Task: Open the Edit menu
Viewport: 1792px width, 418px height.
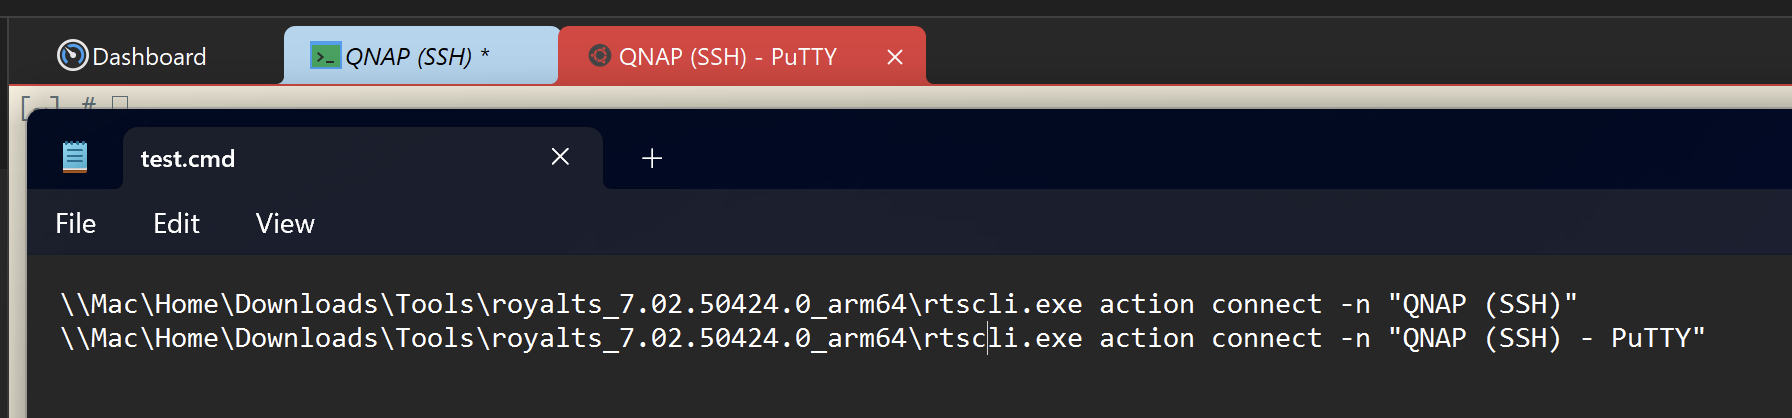Action: click(176, 224)
